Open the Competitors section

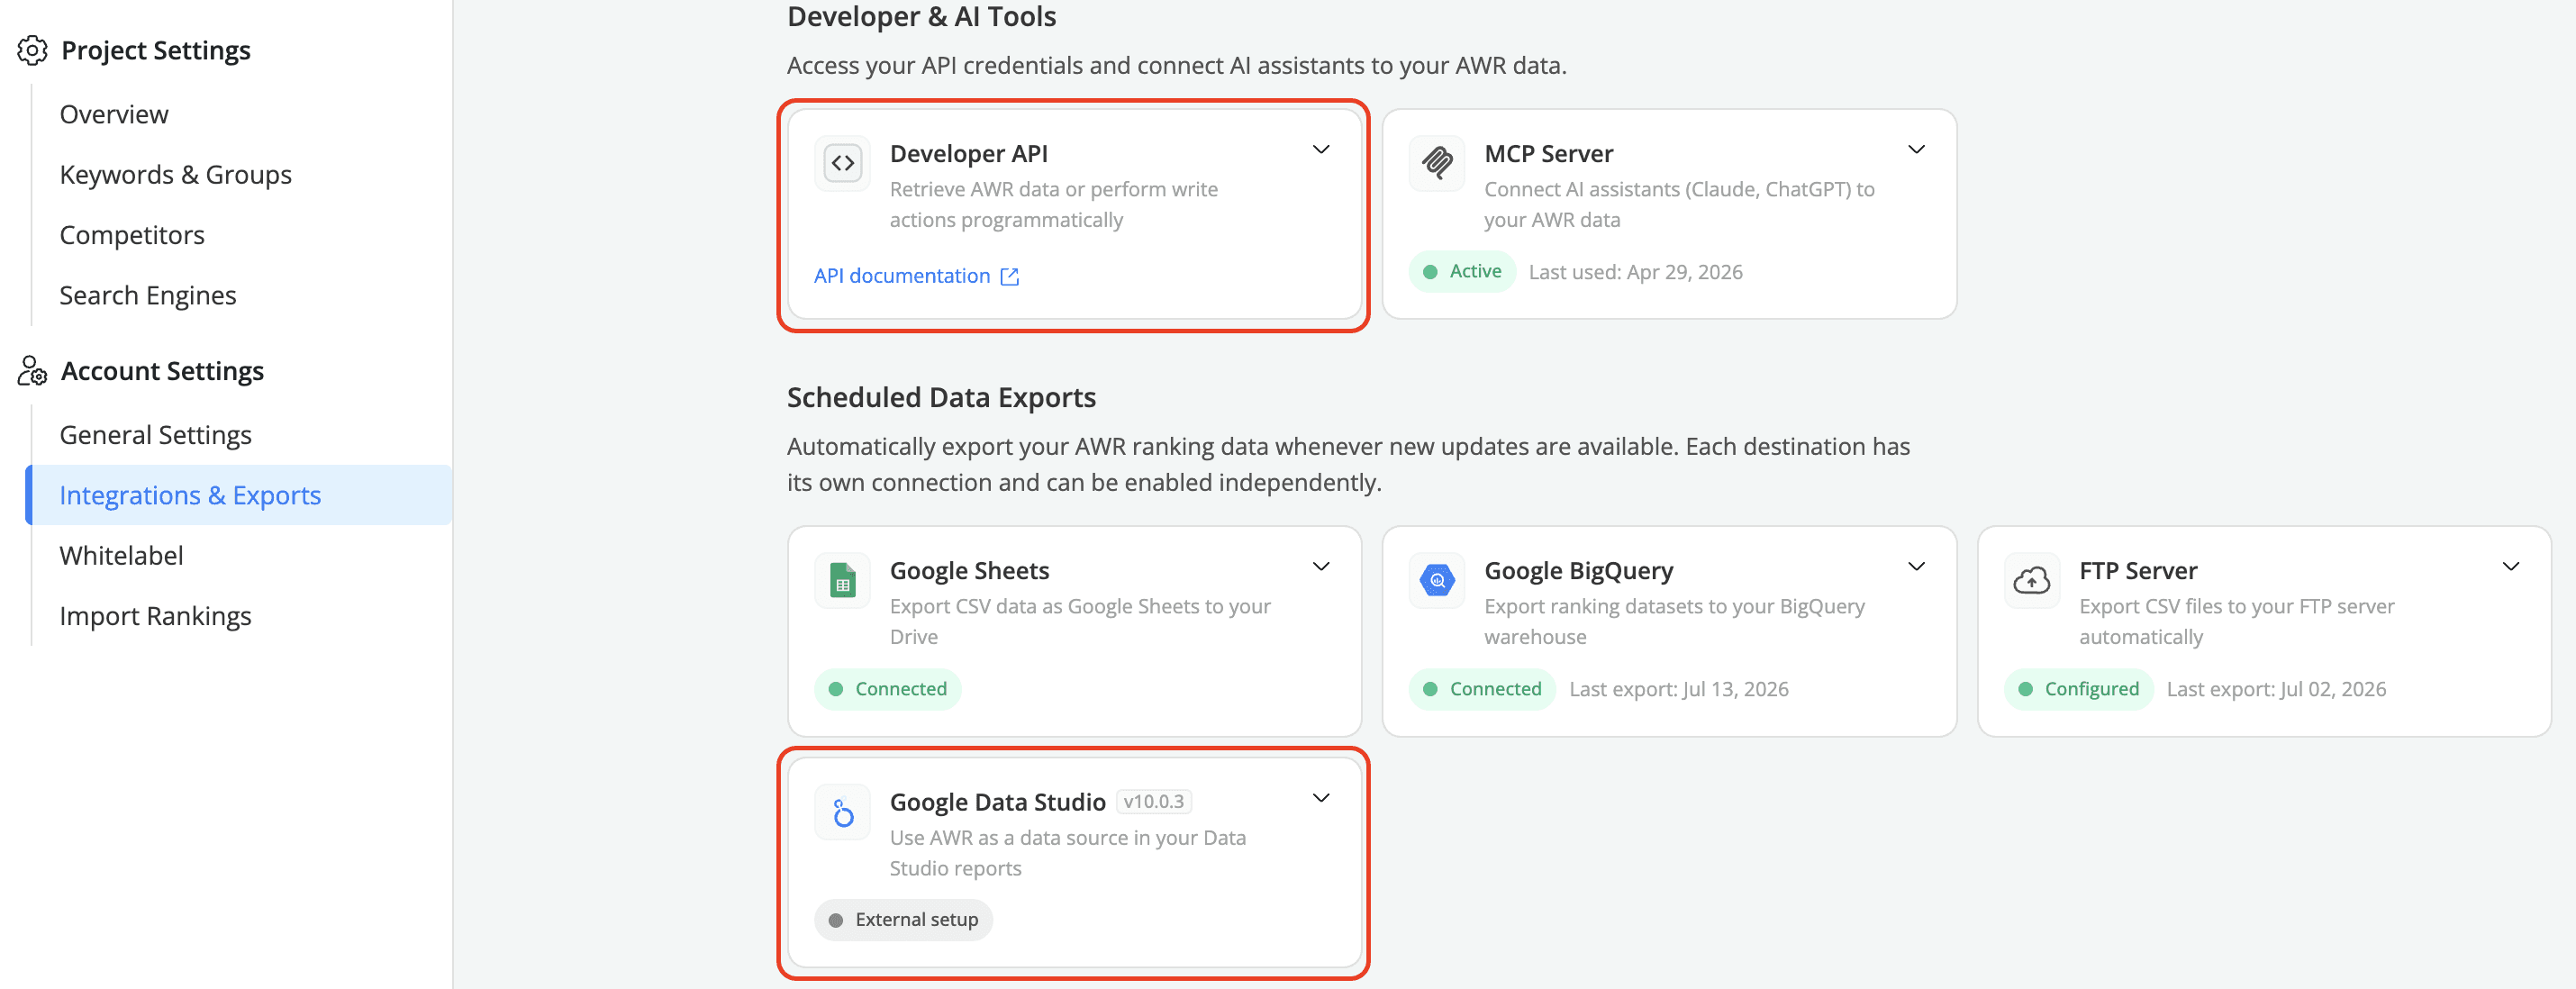(x=132, y=235)
